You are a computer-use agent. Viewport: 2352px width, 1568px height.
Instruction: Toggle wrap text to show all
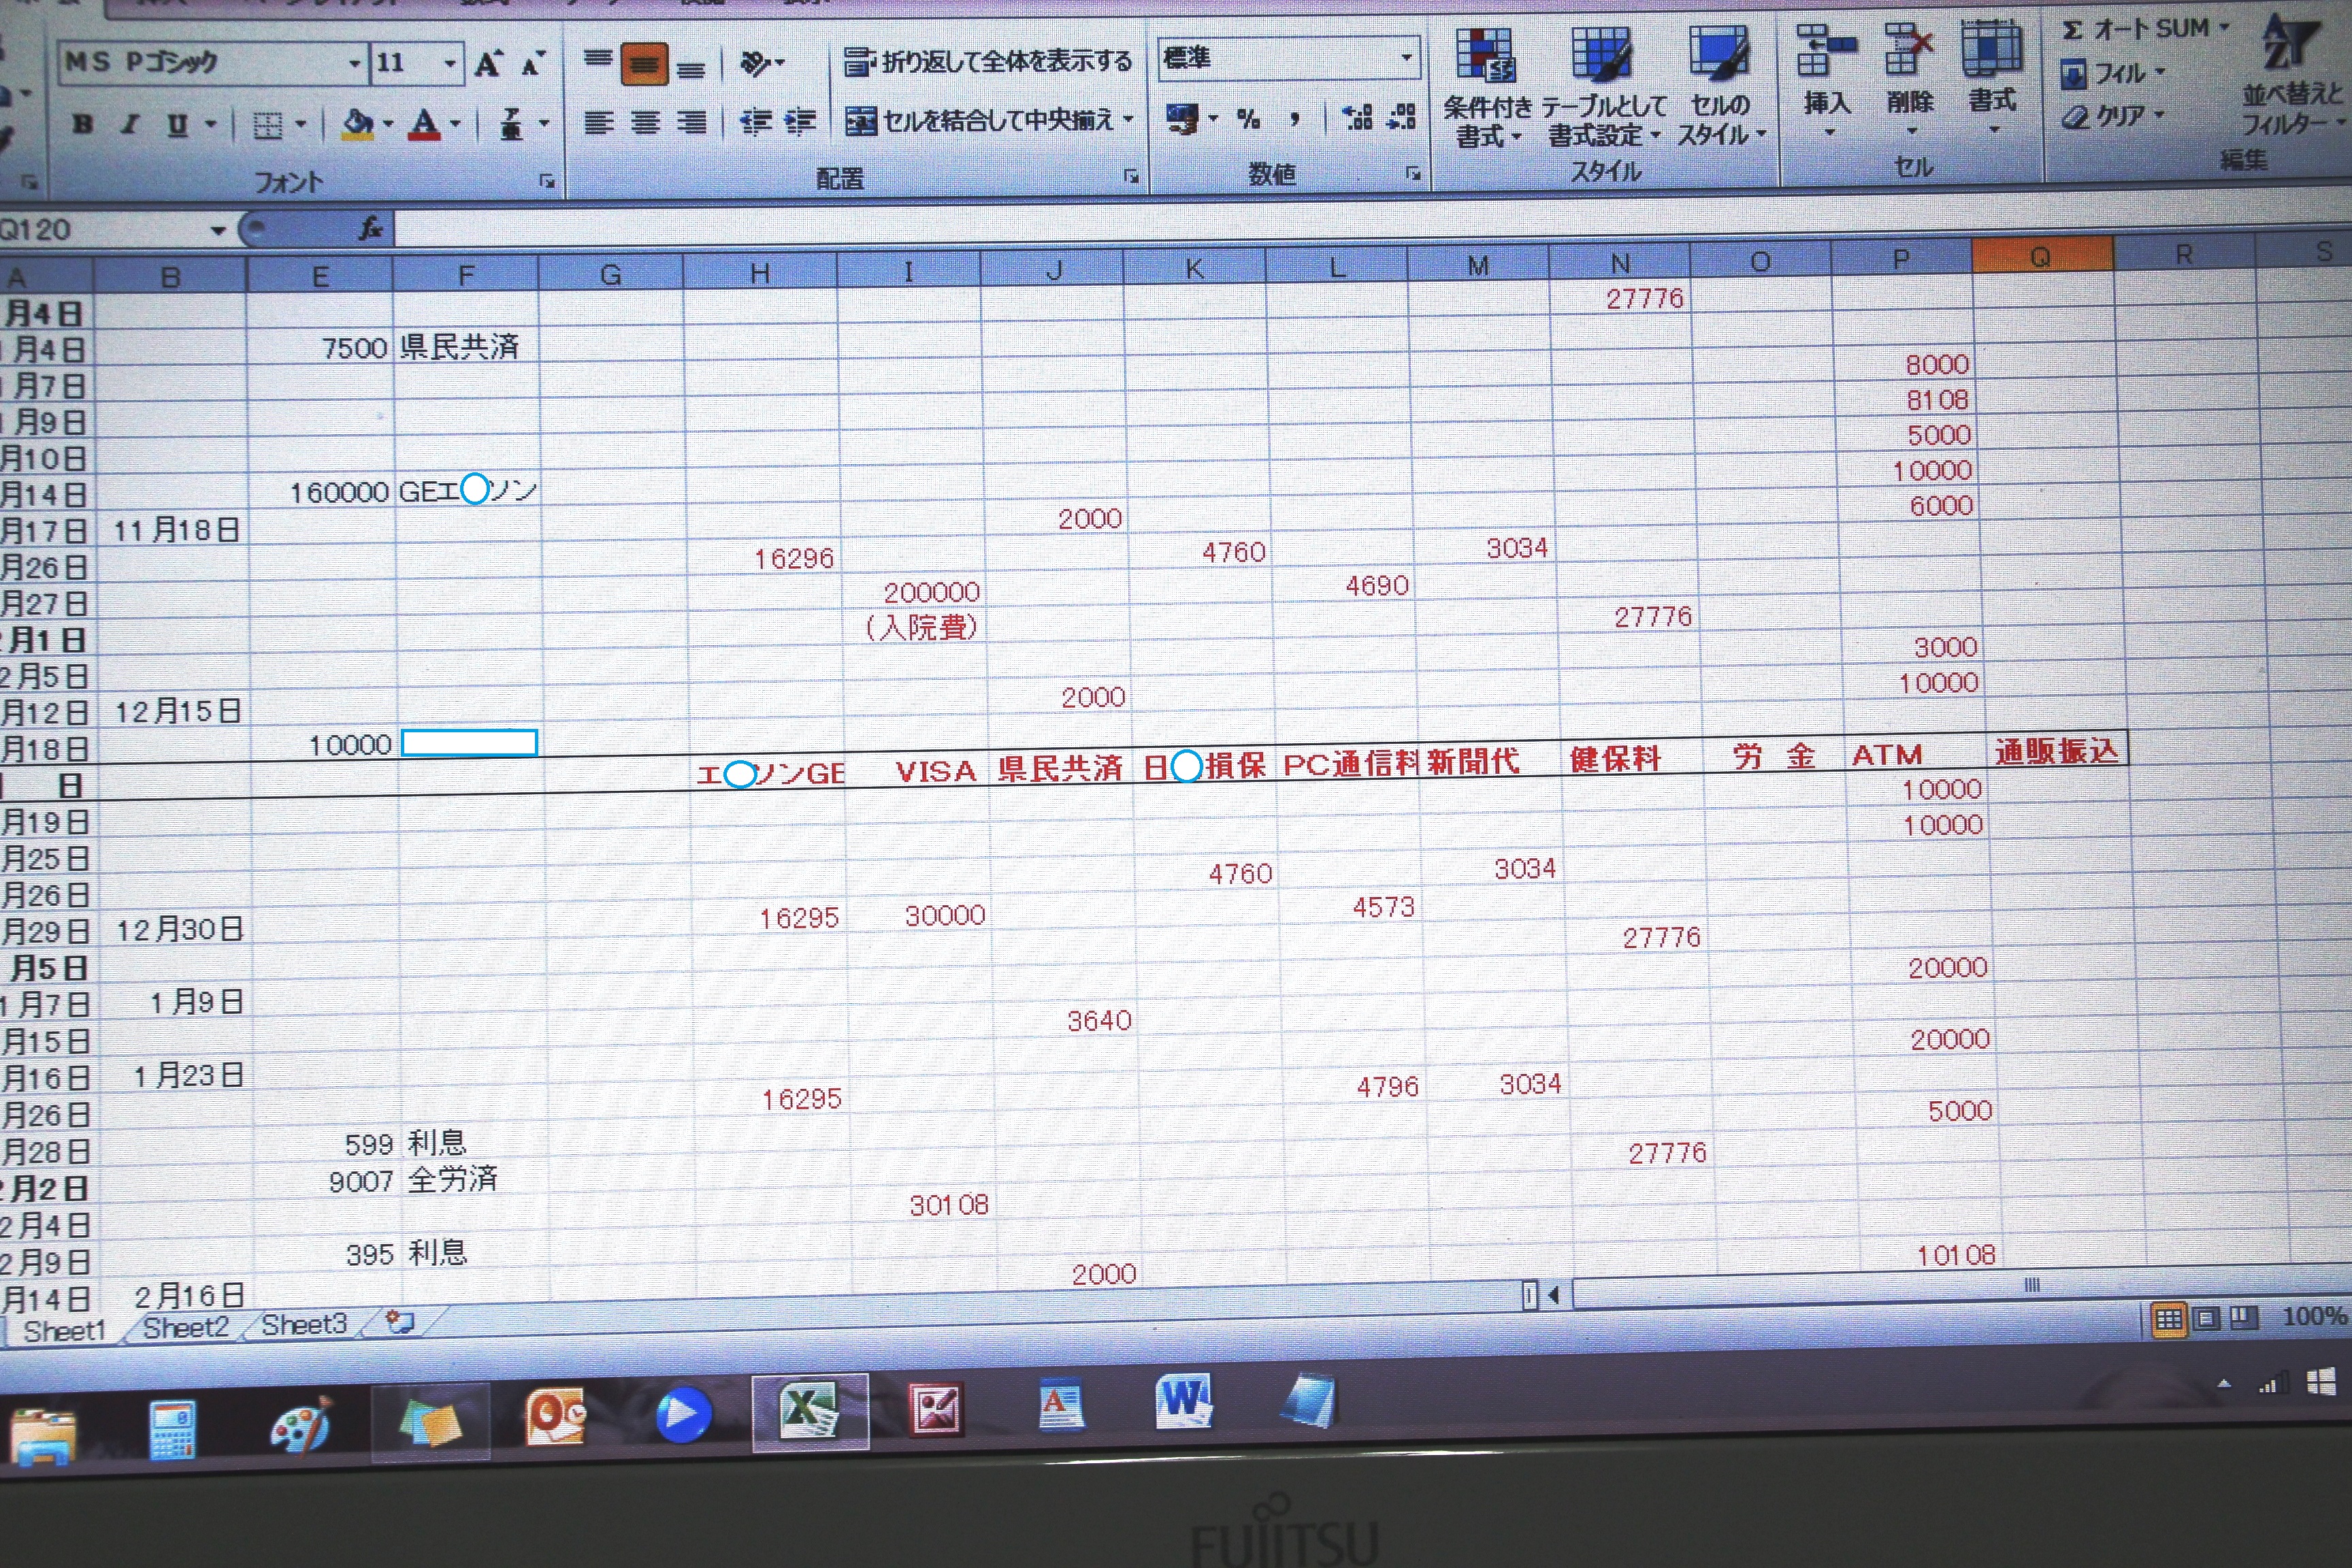click(x=987, y=62)
